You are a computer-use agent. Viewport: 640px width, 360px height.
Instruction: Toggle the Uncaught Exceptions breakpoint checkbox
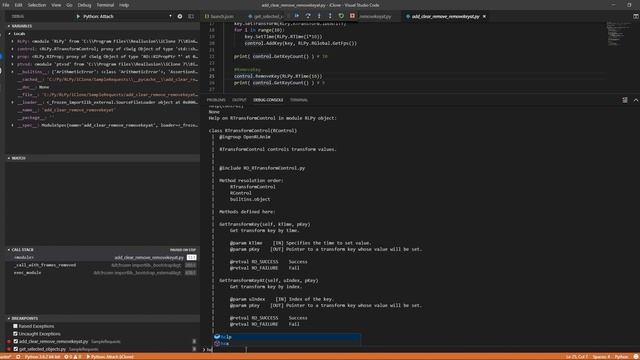(16, 334)
